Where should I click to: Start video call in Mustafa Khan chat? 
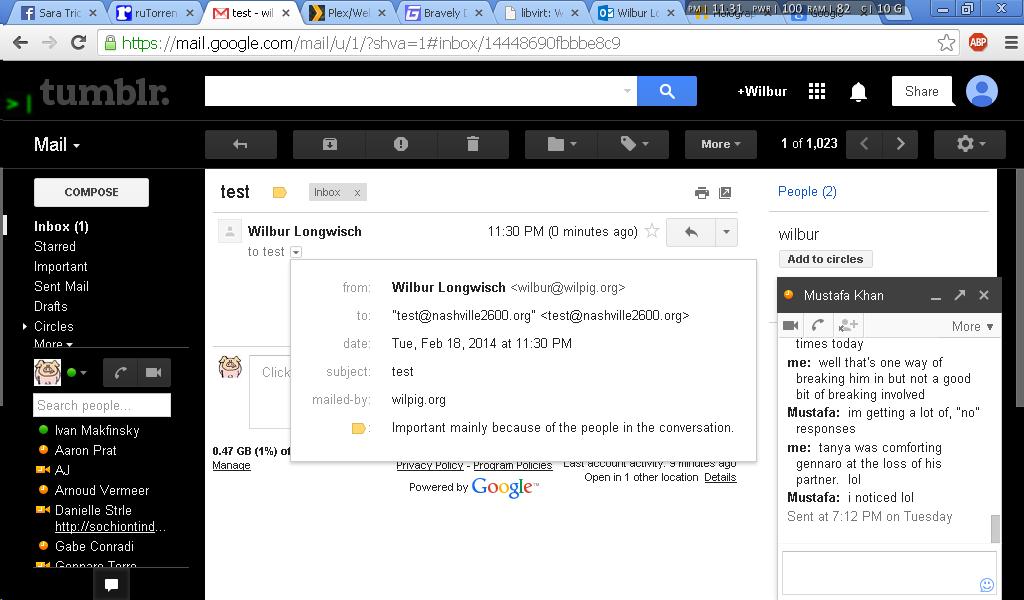click(x=791, y=325)
